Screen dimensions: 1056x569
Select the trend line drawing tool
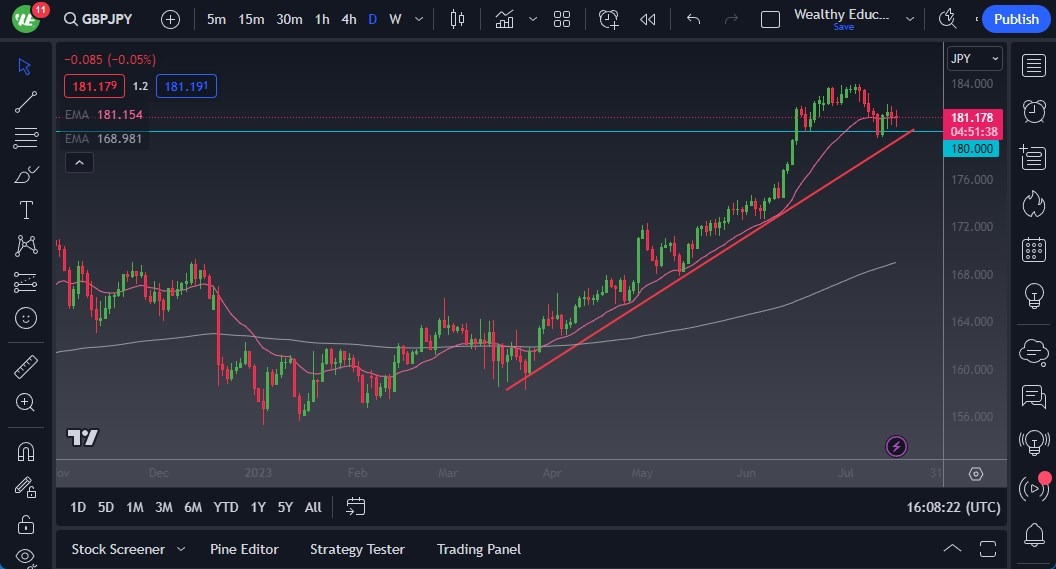pyautogui.click(x=26, y=101)
